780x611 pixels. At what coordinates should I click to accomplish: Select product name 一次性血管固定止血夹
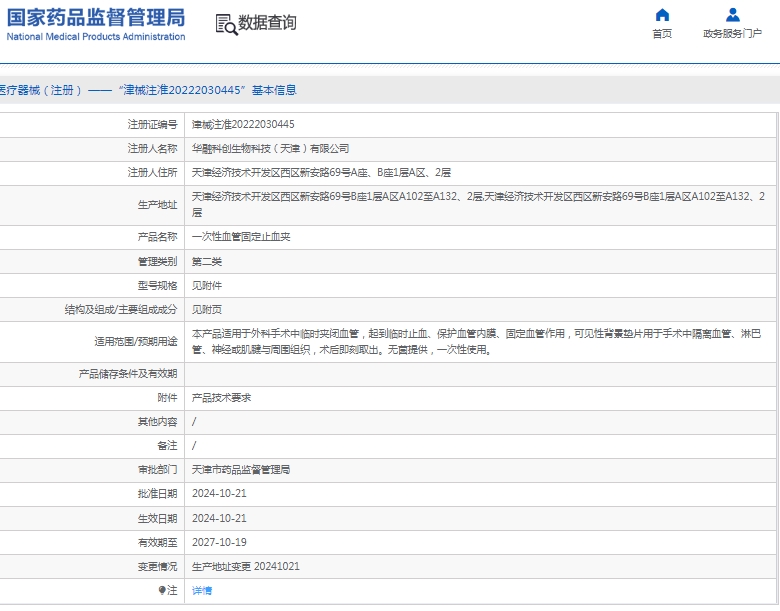click(x=241, y=237)
